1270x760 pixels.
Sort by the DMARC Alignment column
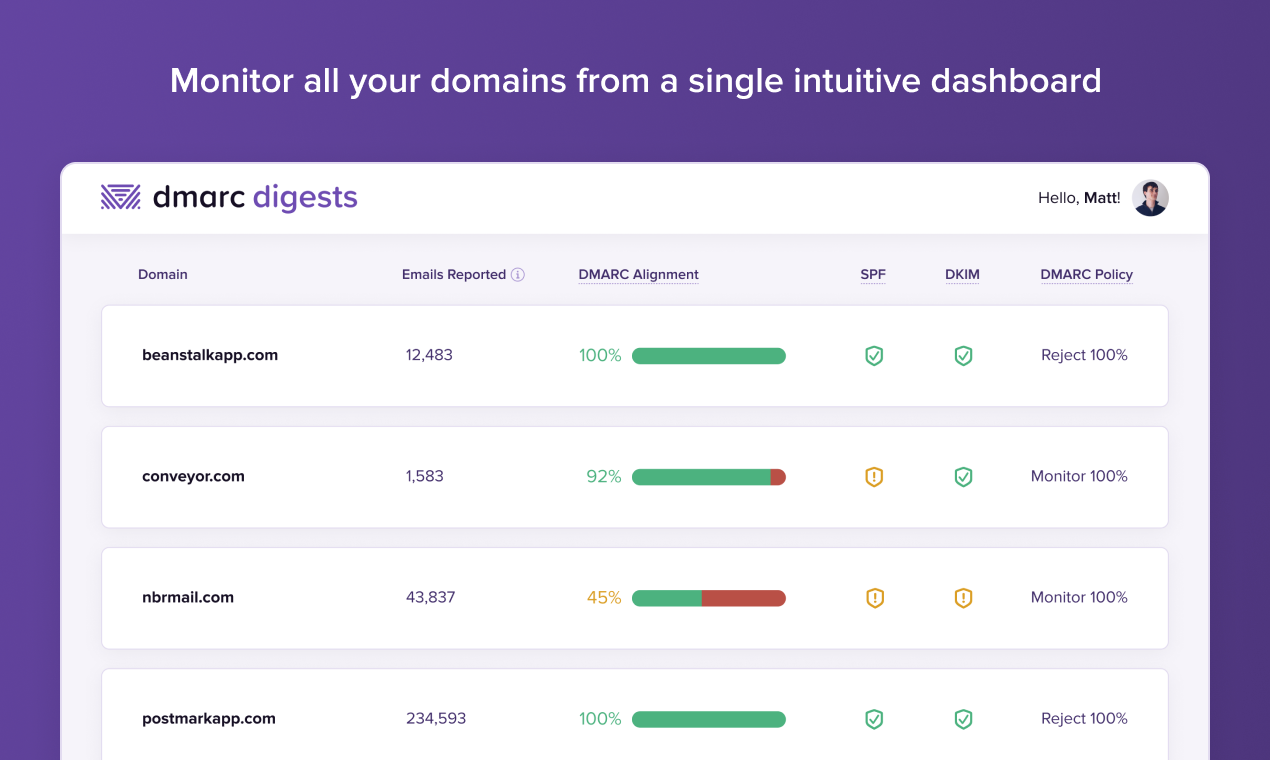coord(638,274)
